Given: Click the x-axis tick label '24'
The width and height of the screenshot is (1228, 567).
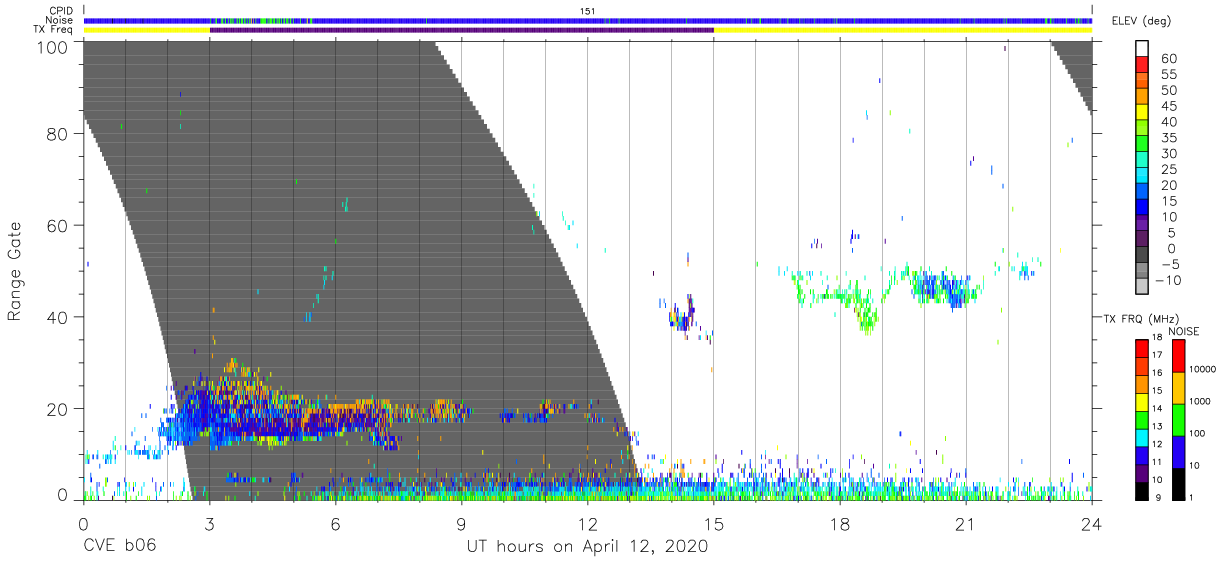Looking at the screenshot, I should click(x=1091, y=522).
